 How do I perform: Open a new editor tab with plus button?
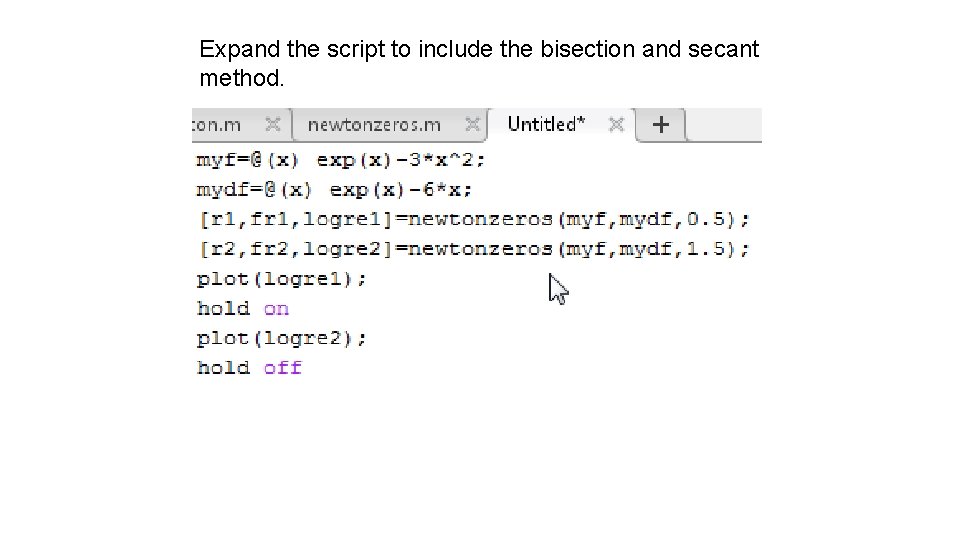point(661,125)
